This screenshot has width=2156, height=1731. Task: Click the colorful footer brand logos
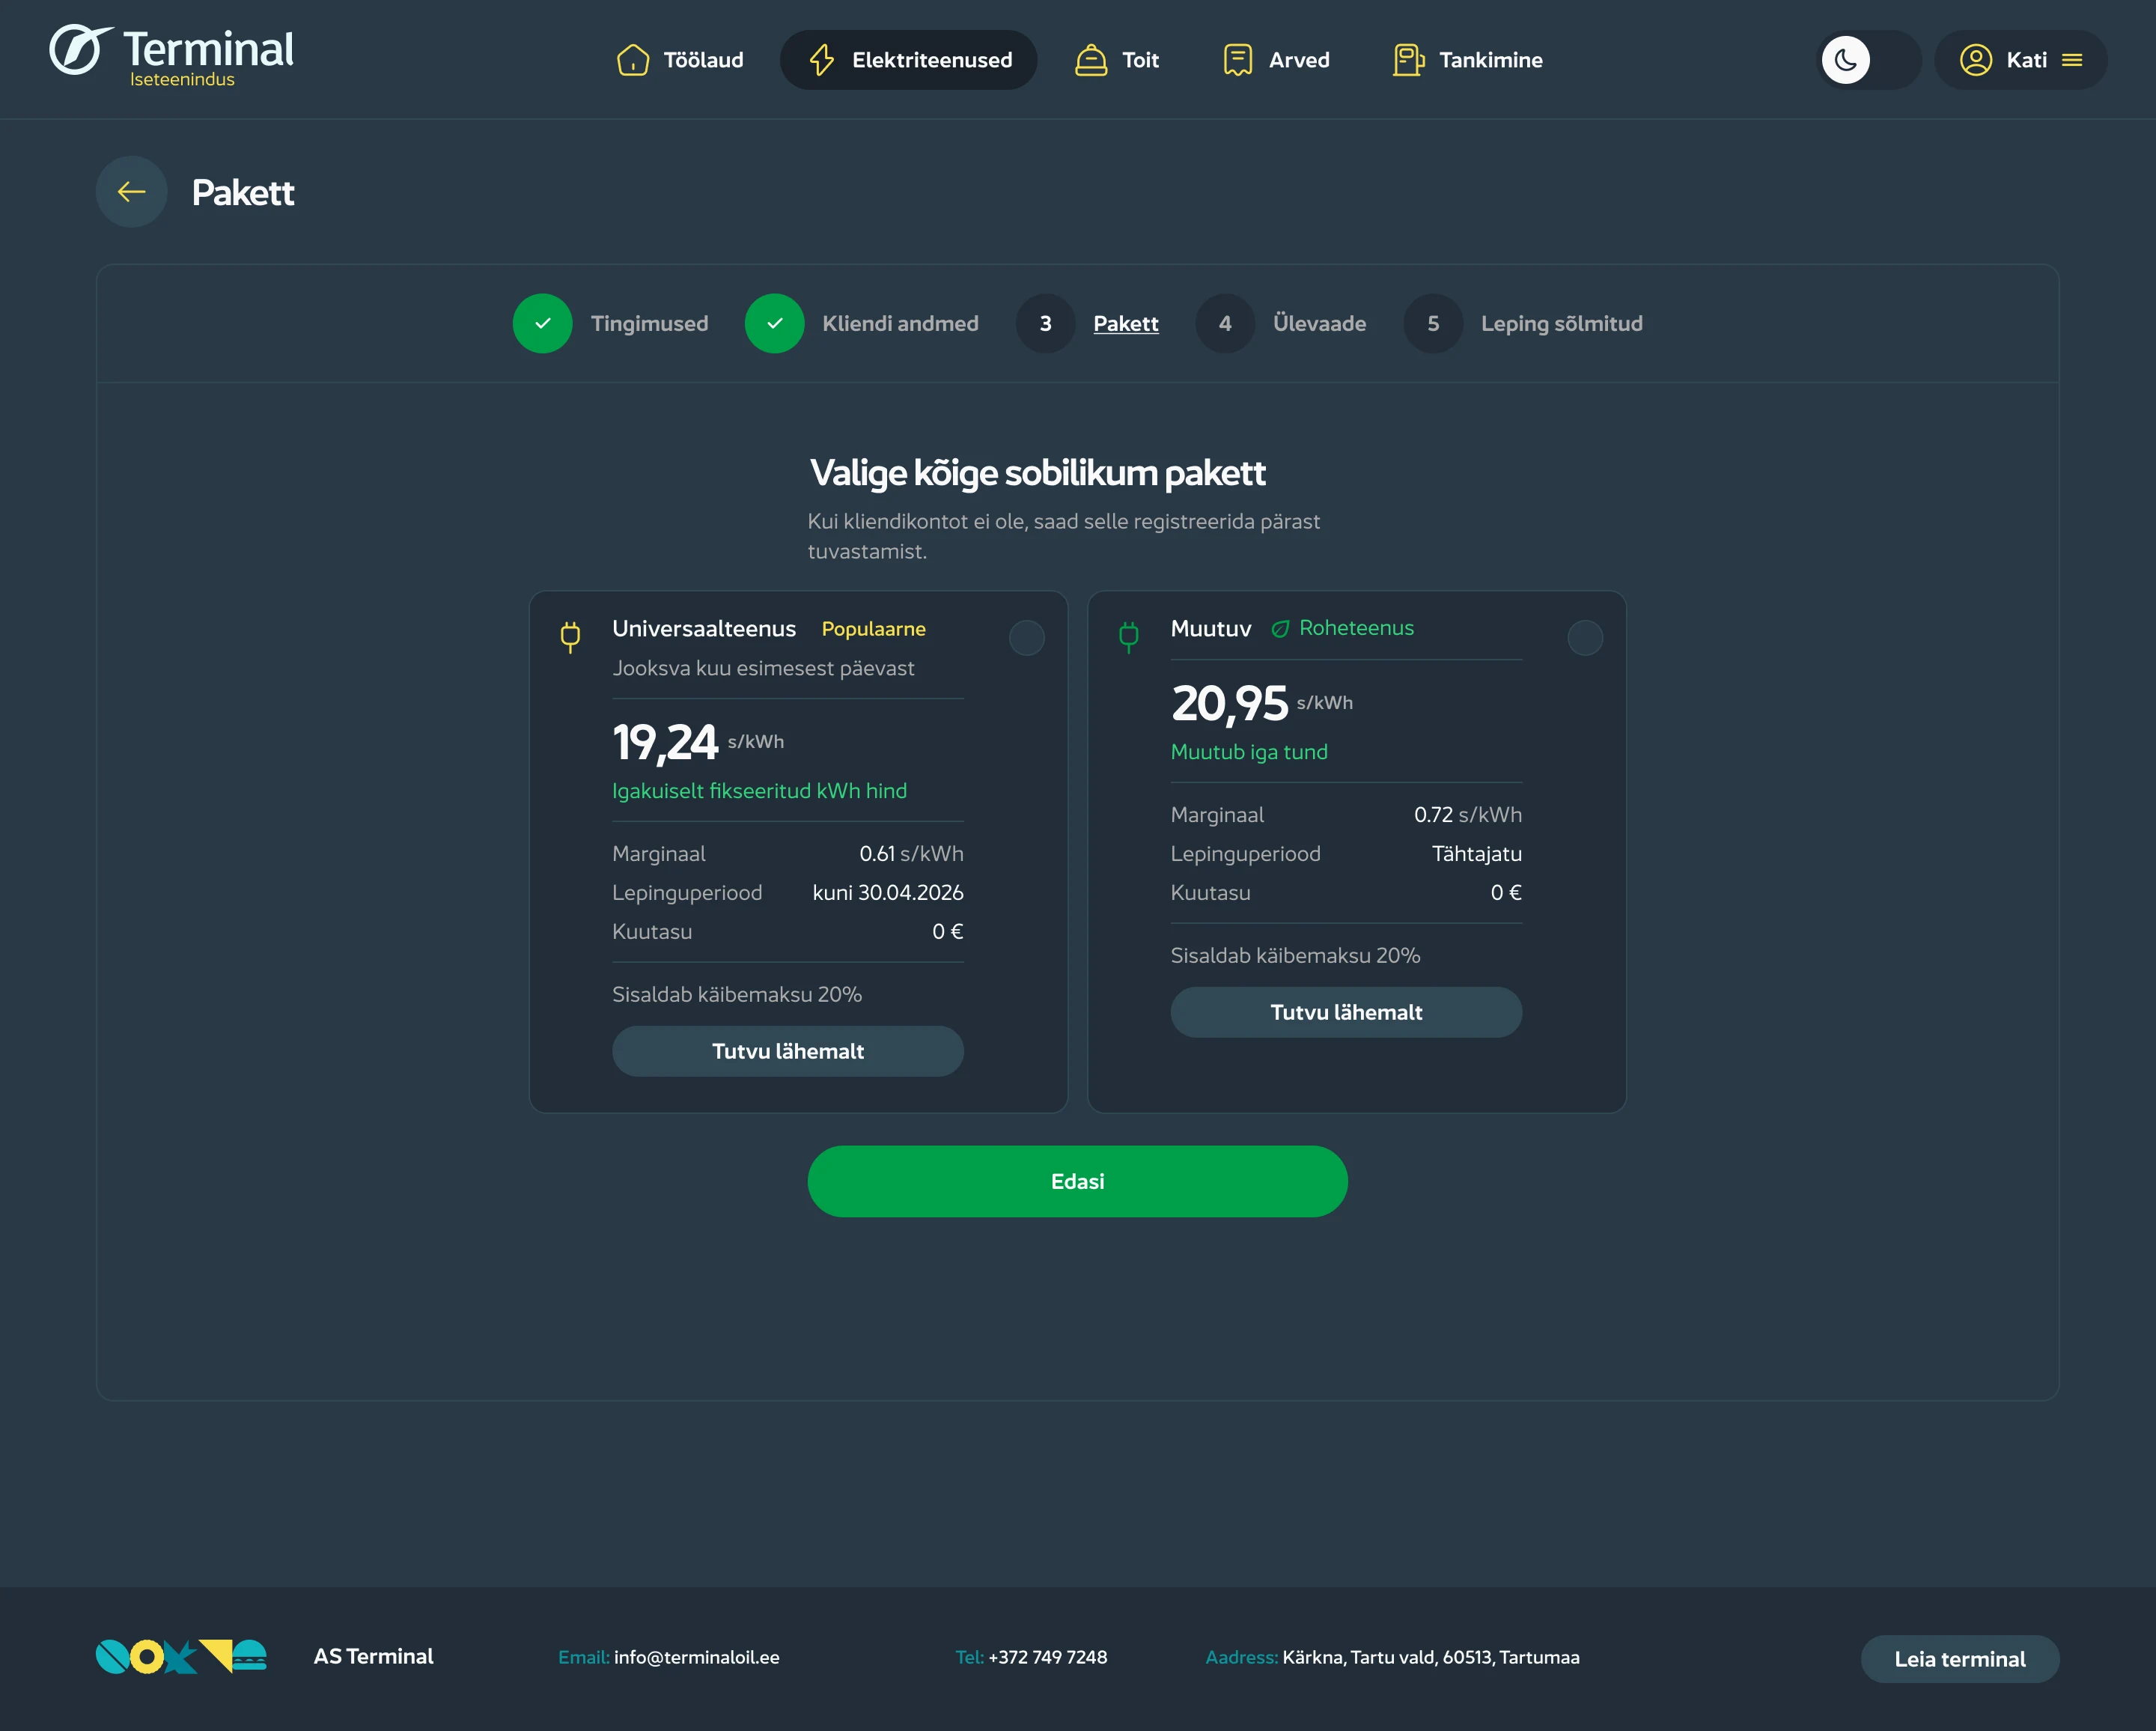(181, 1656)
